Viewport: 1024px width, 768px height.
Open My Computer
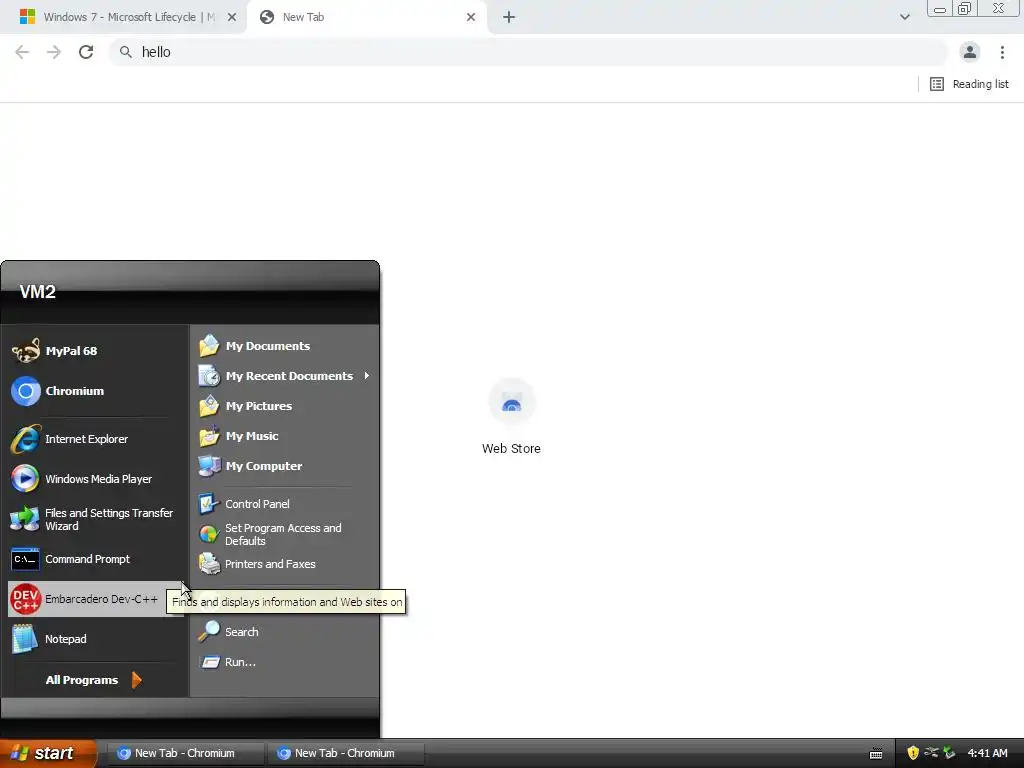pyautogui.click(x=284, y=466)
